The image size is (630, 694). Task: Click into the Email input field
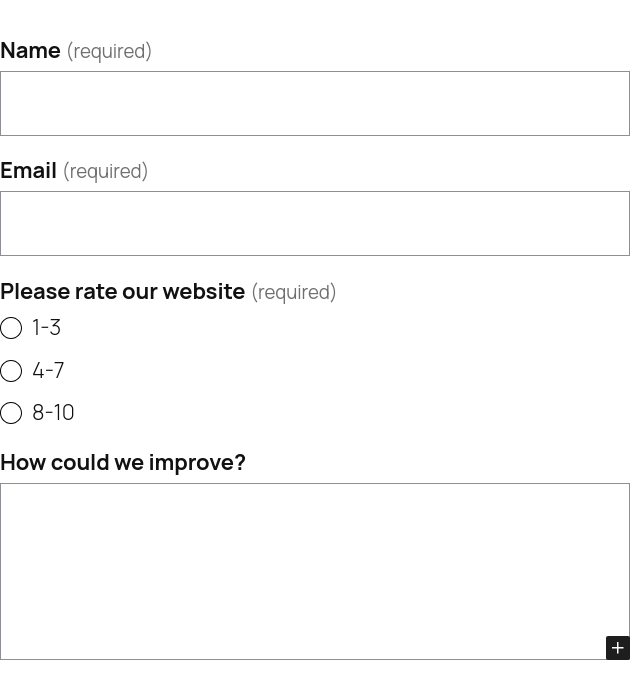tap(314, 223)
